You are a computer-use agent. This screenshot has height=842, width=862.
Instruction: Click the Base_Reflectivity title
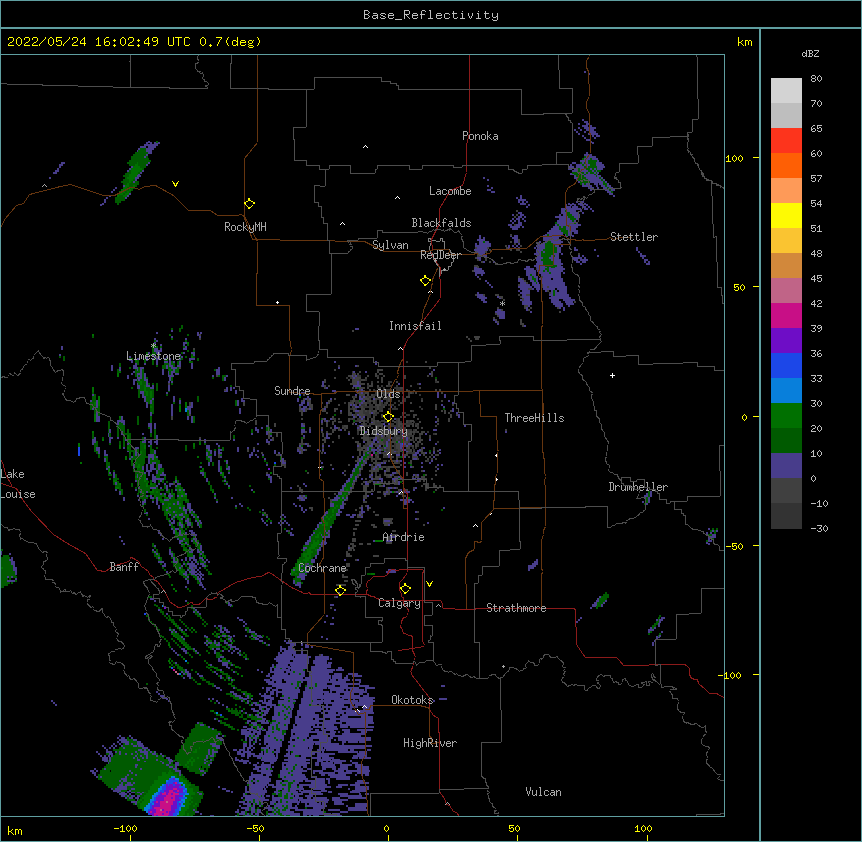tap(431, 15)
